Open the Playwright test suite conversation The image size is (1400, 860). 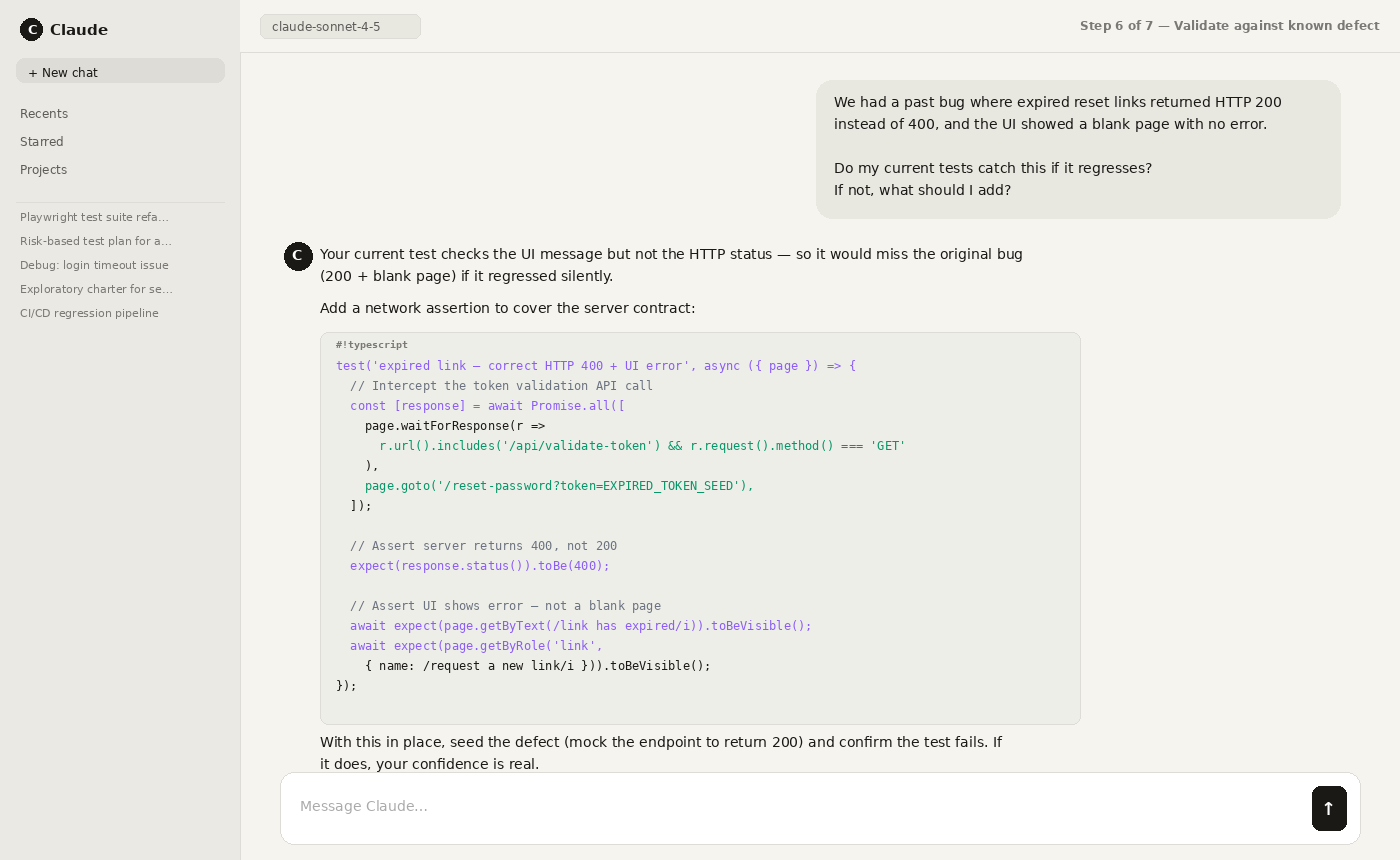(x=94, y=216)
